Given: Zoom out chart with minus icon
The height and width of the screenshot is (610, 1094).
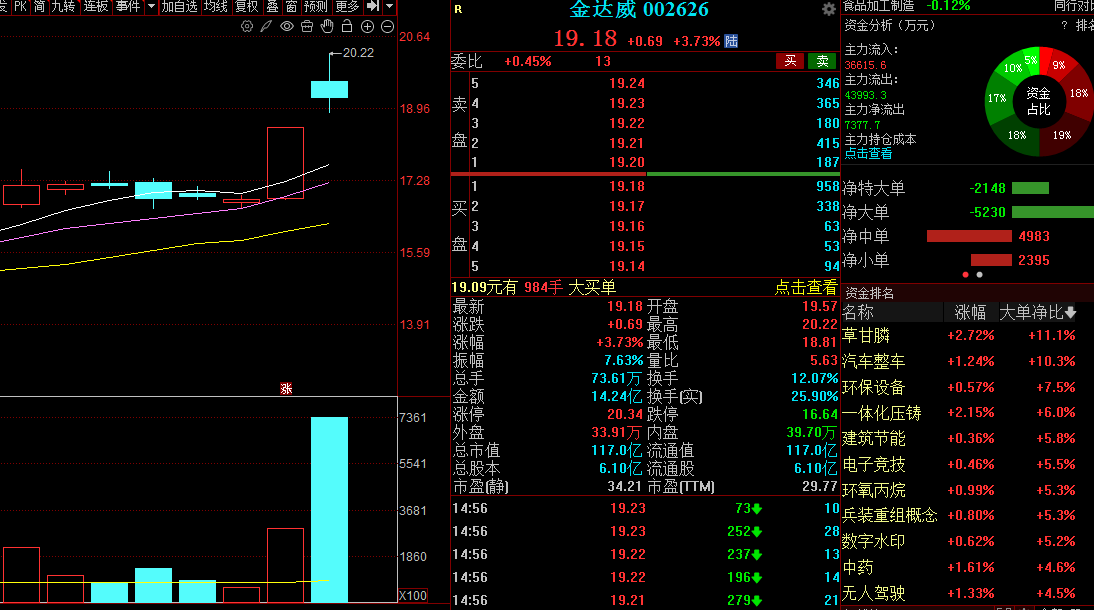Looking at the screenshot, I should point(387,27).
